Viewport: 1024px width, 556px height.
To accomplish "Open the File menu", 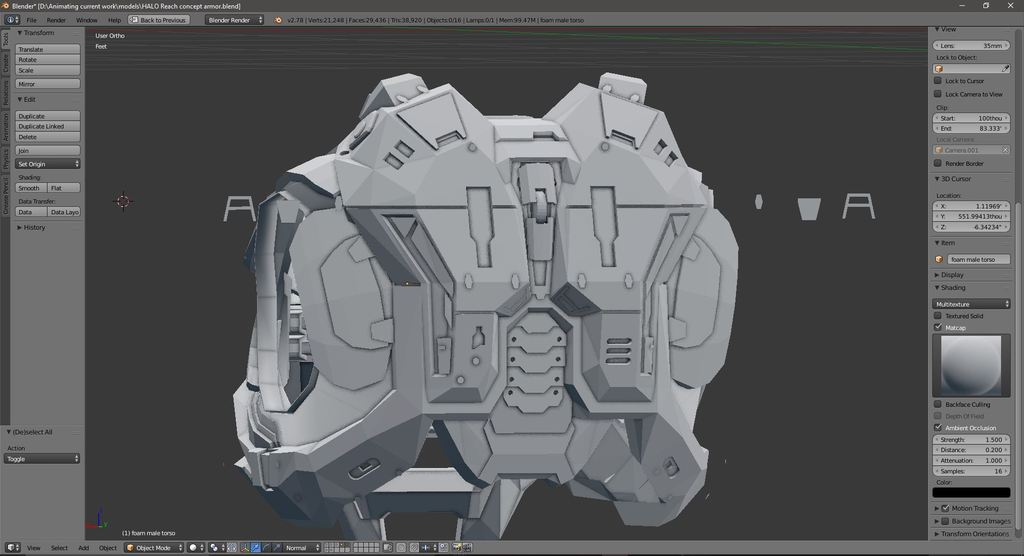I will click(31, 20).
